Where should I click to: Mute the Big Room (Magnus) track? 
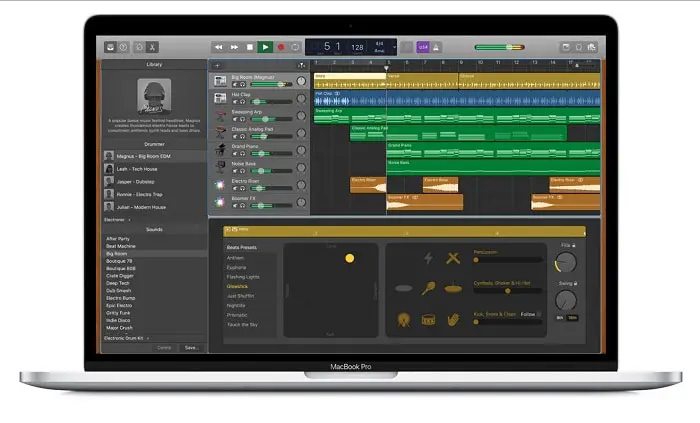pos(235,84)
